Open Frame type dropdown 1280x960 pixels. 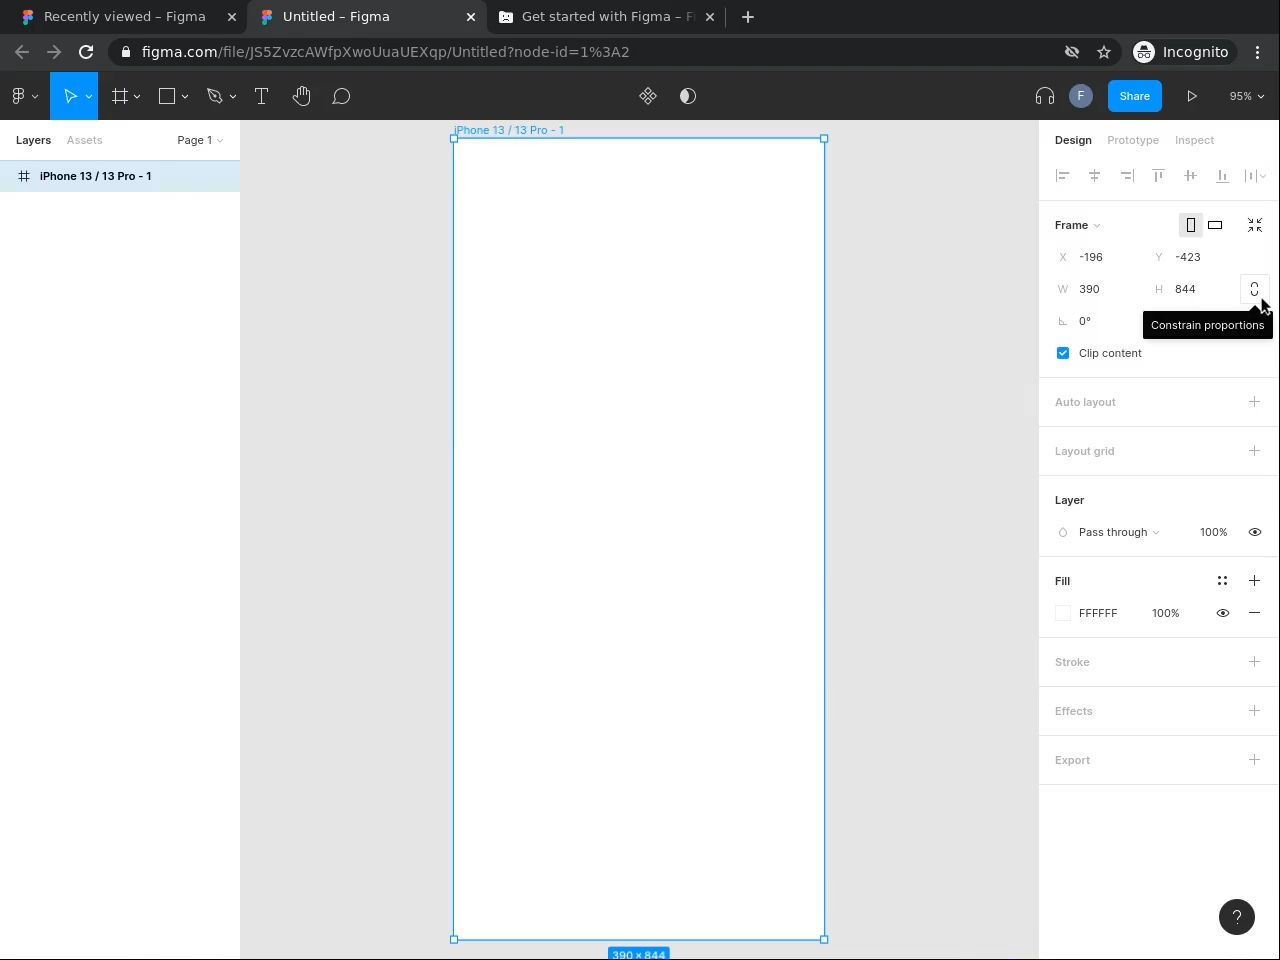tap(1077, 225)
